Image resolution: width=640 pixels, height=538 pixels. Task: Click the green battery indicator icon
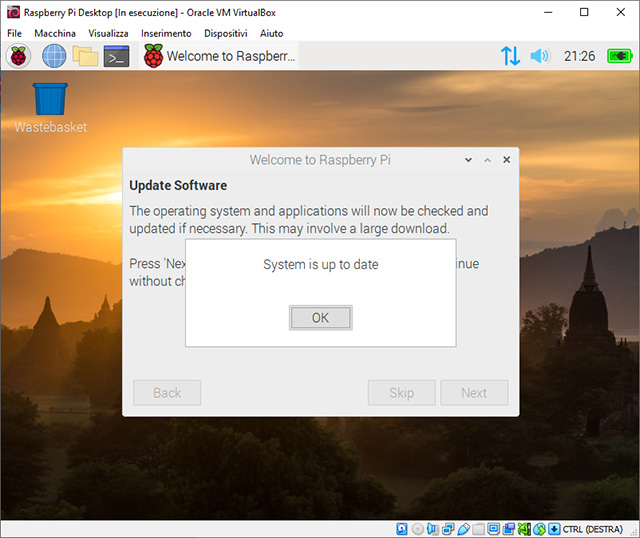click(x=620, y=56)
